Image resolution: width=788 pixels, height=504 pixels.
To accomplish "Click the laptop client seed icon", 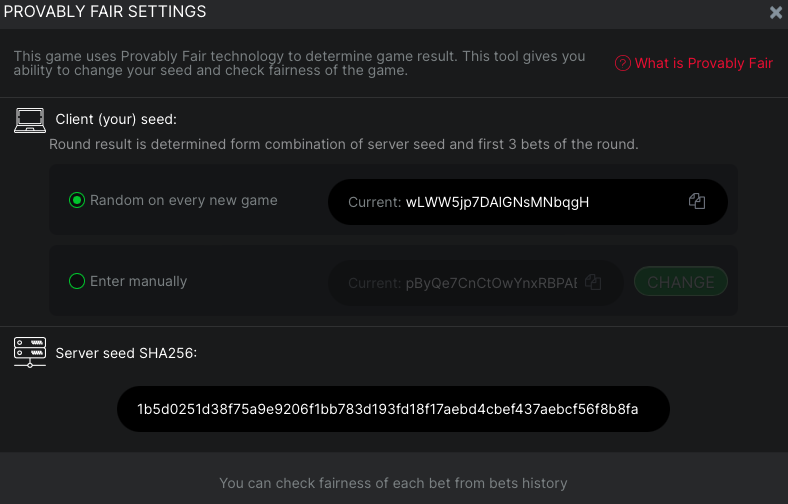I will (30, 121).
